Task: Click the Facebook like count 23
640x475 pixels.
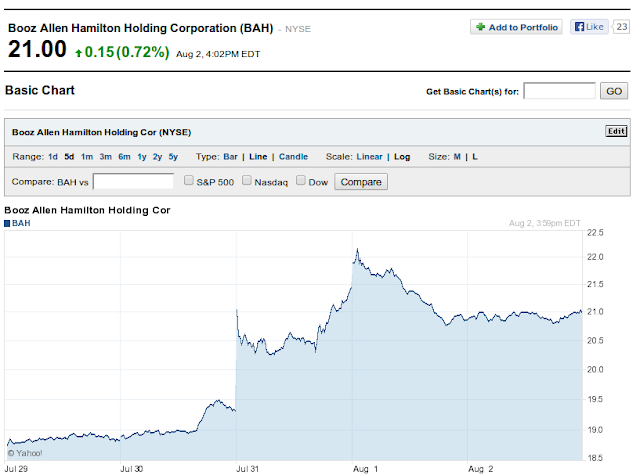Action: [x=622, y=27]
